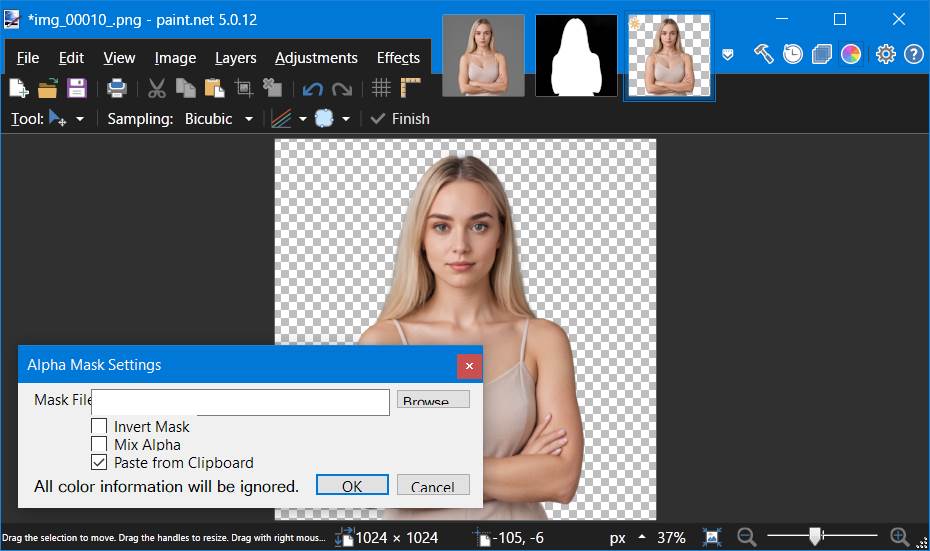Open the Layers window via stacked icon
This screenshot has height=551, width=930.
coord(821,54)
